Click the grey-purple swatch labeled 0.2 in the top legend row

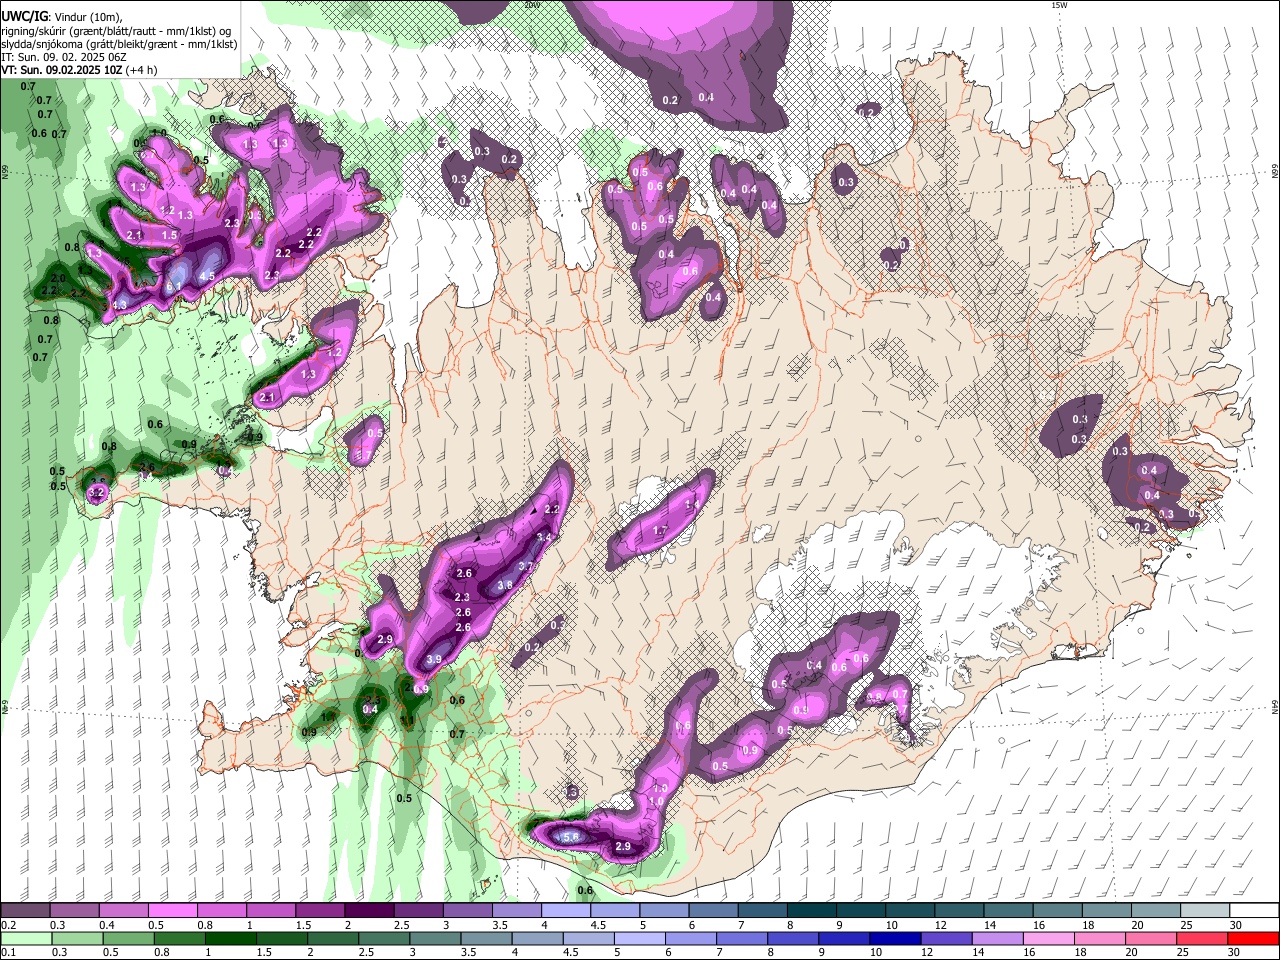(25, 911)
